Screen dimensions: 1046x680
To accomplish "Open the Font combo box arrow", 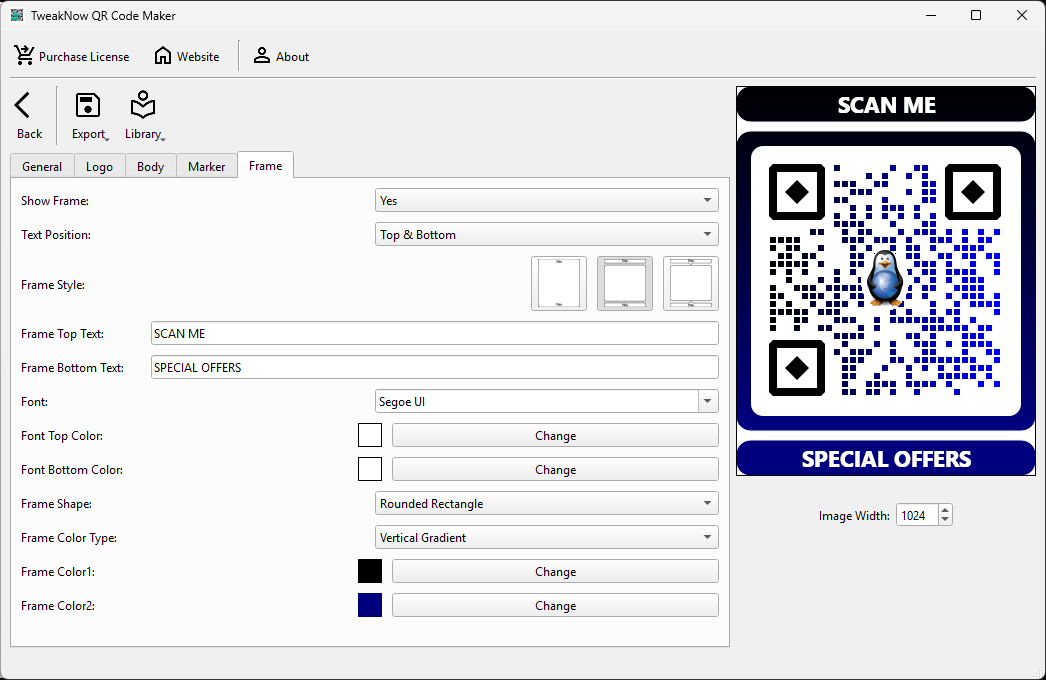I will click(708, 401).
